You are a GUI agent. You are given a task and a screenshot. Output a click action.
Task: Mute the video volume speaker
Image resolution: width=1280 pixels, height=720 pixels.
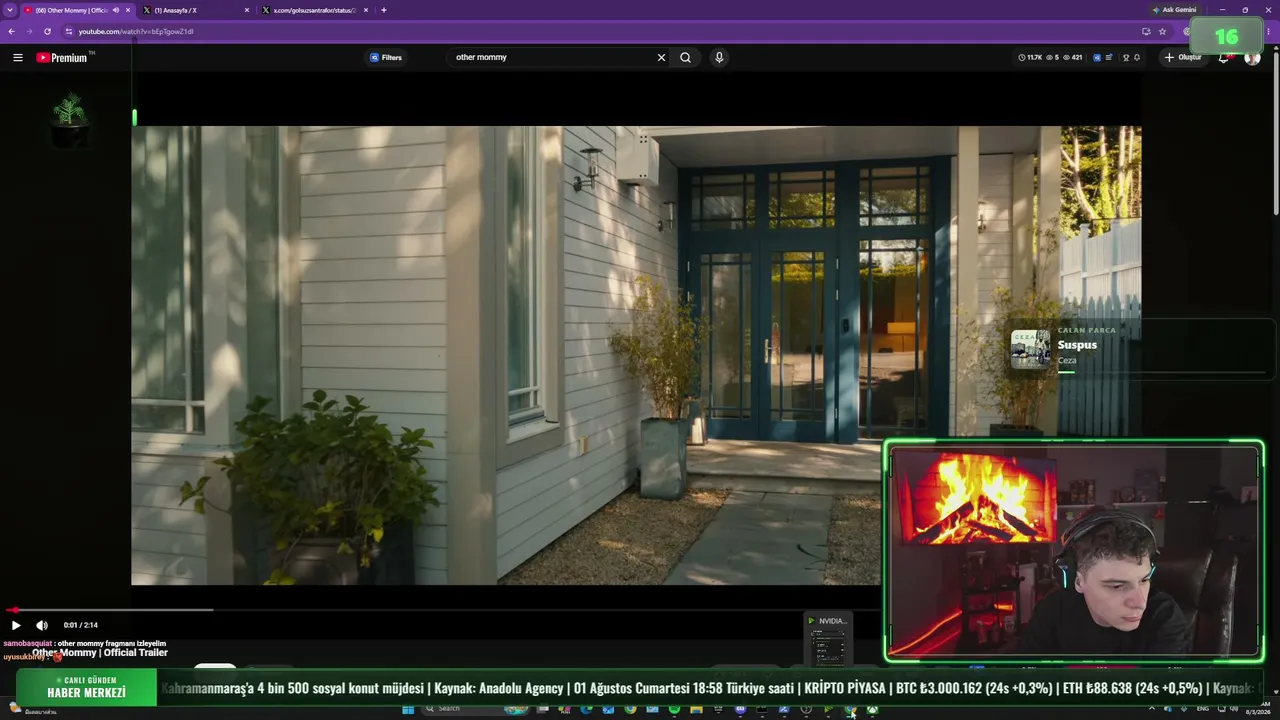[42, 625]
